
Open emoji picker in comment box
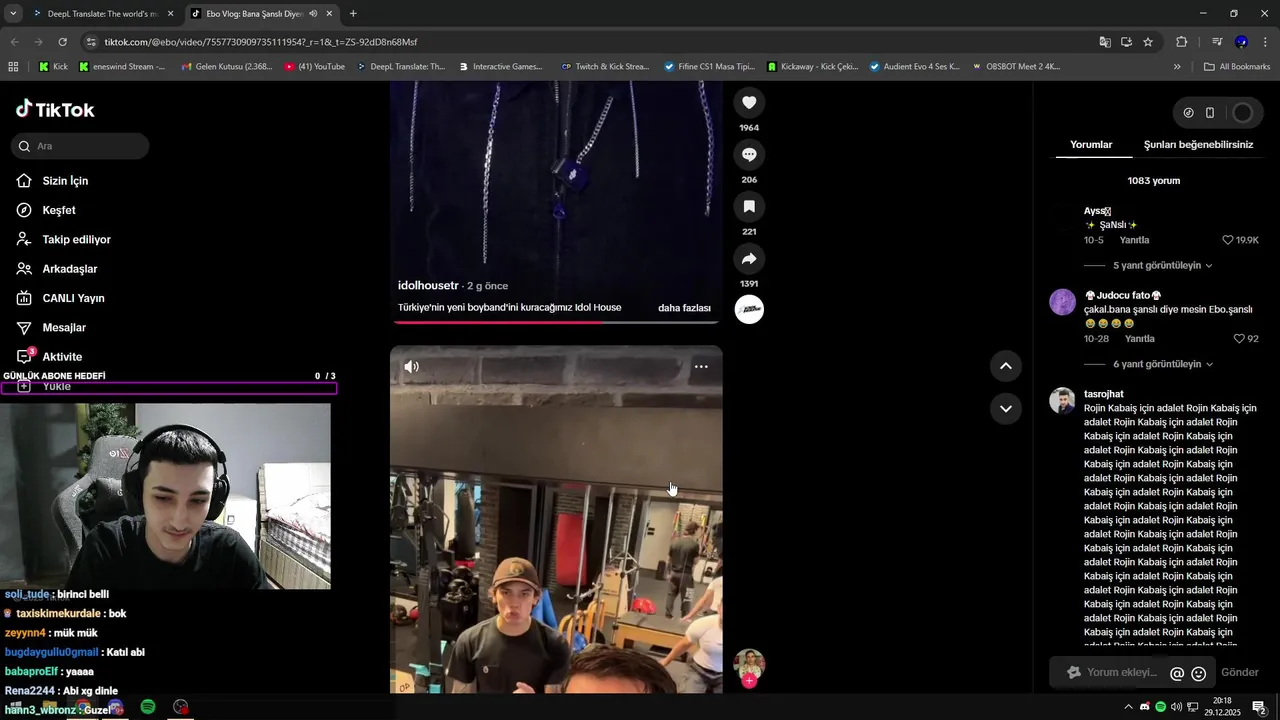pos(1199,674)
